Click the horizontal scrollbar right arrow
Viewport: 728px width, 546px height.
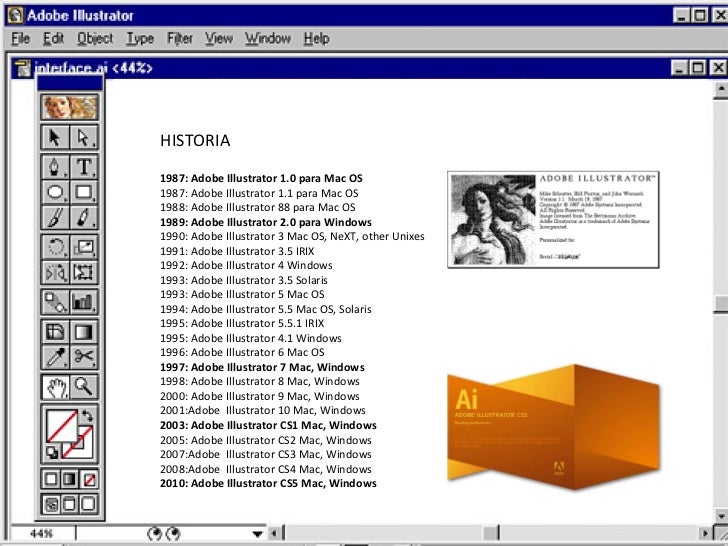(706, 534)
